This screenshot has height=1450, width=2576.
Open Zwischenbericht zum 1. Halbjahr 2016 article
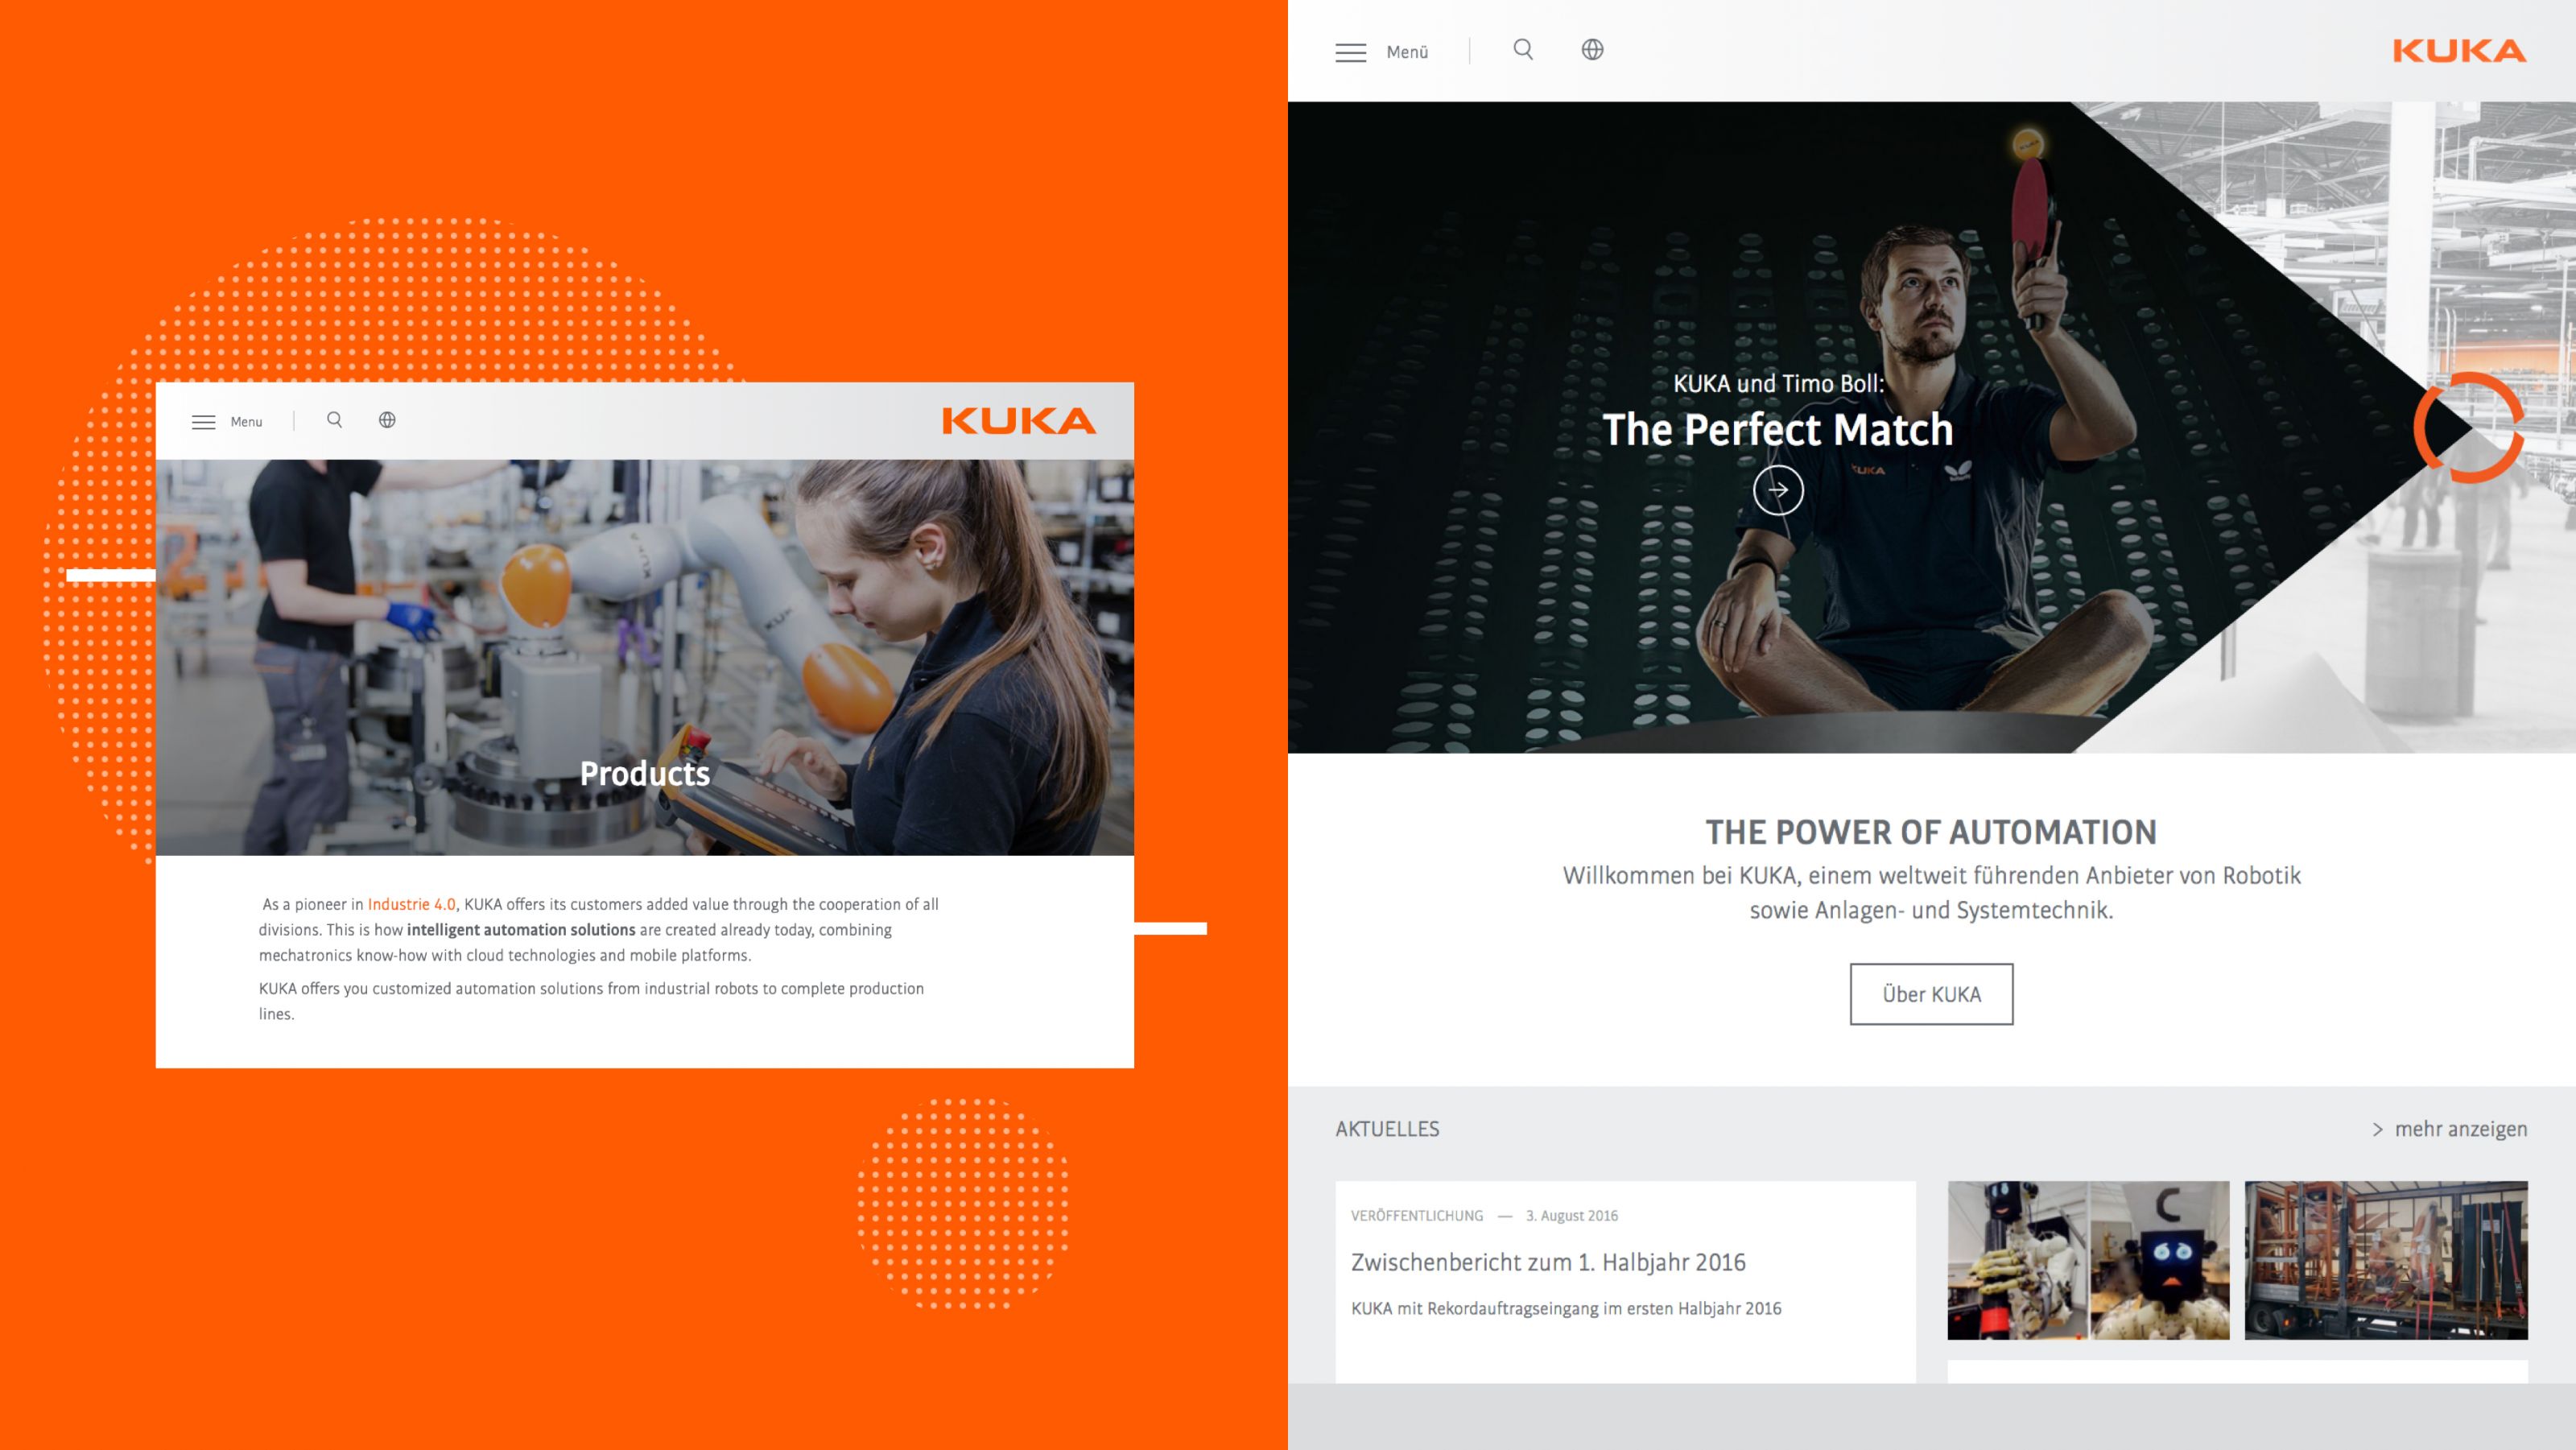pyautogui.click(x=1548, y=1262)
